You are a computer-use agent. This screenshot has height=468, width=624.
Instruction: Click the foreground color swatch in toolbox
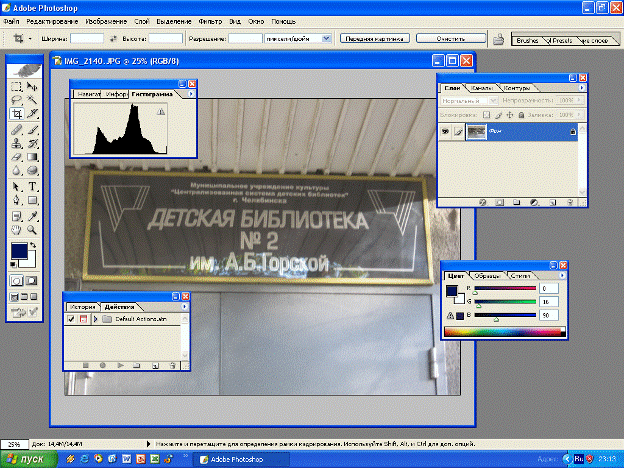pyautogui.click(x=20, y=251)
